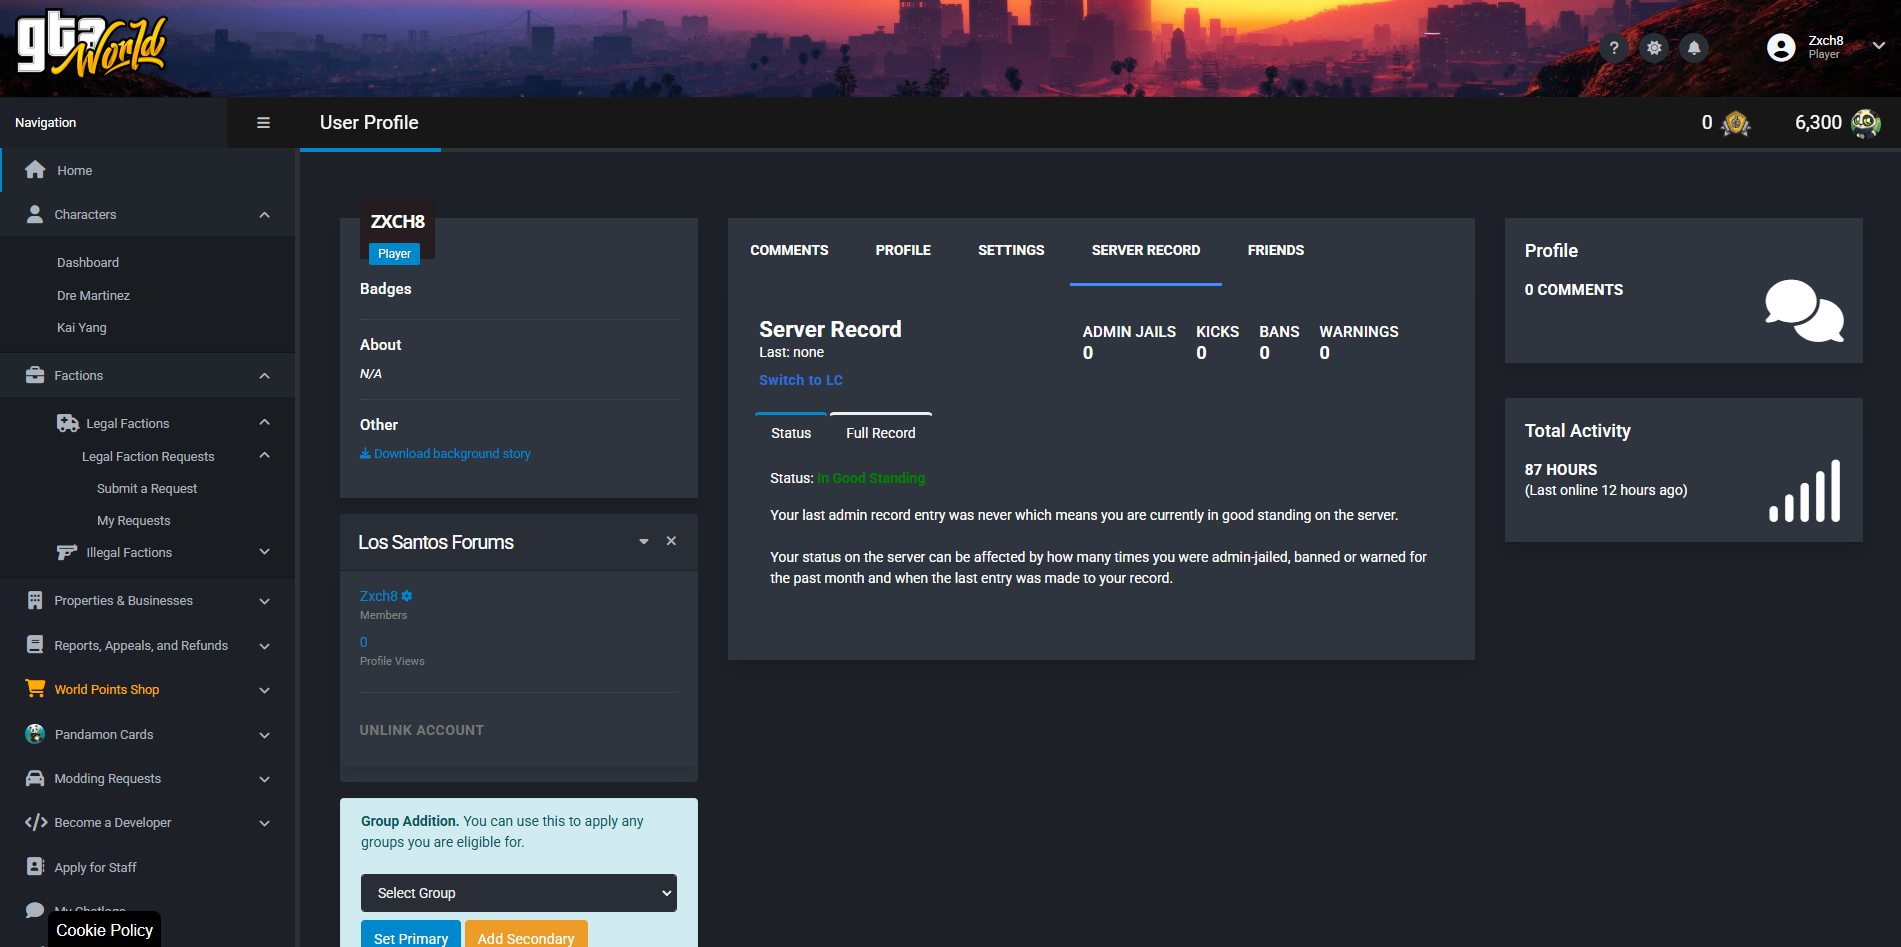Expand the Modding Requests chevron

(x=264, y=779)
